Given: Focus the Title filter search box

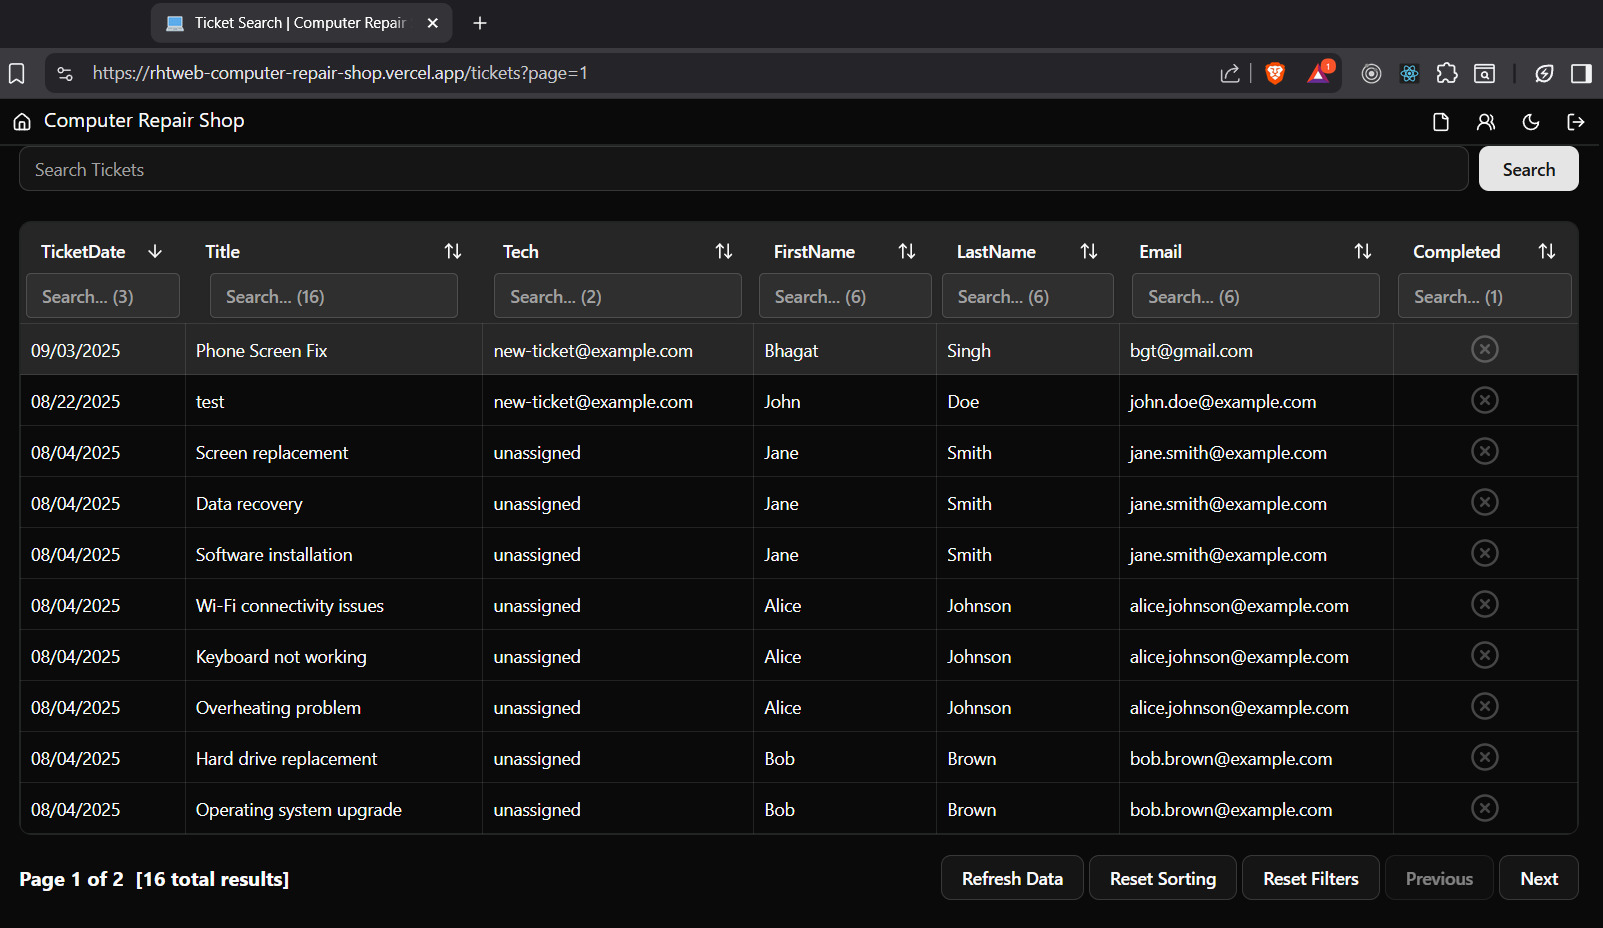Looking at the screenshot, I should [x=334, y=296].
